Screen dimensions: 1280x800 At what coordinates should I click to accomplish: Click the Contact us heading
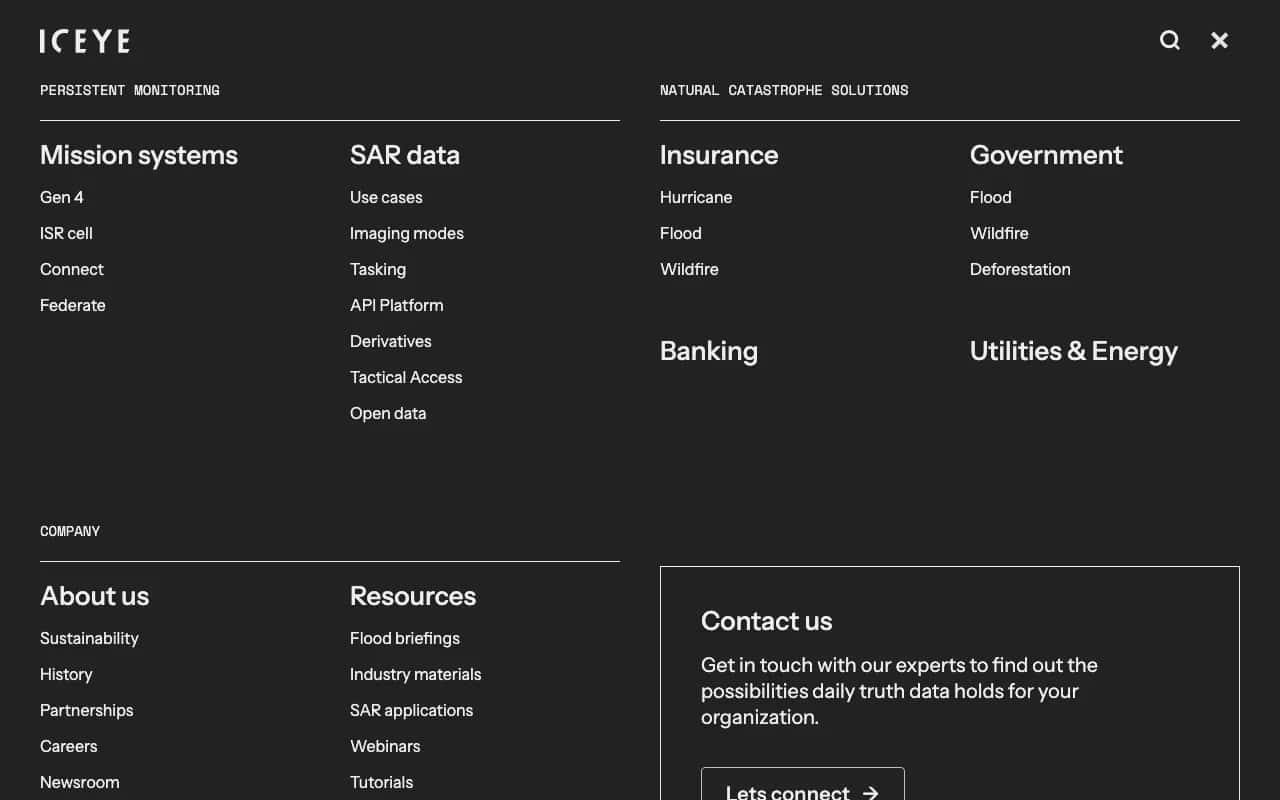[767, 621]
